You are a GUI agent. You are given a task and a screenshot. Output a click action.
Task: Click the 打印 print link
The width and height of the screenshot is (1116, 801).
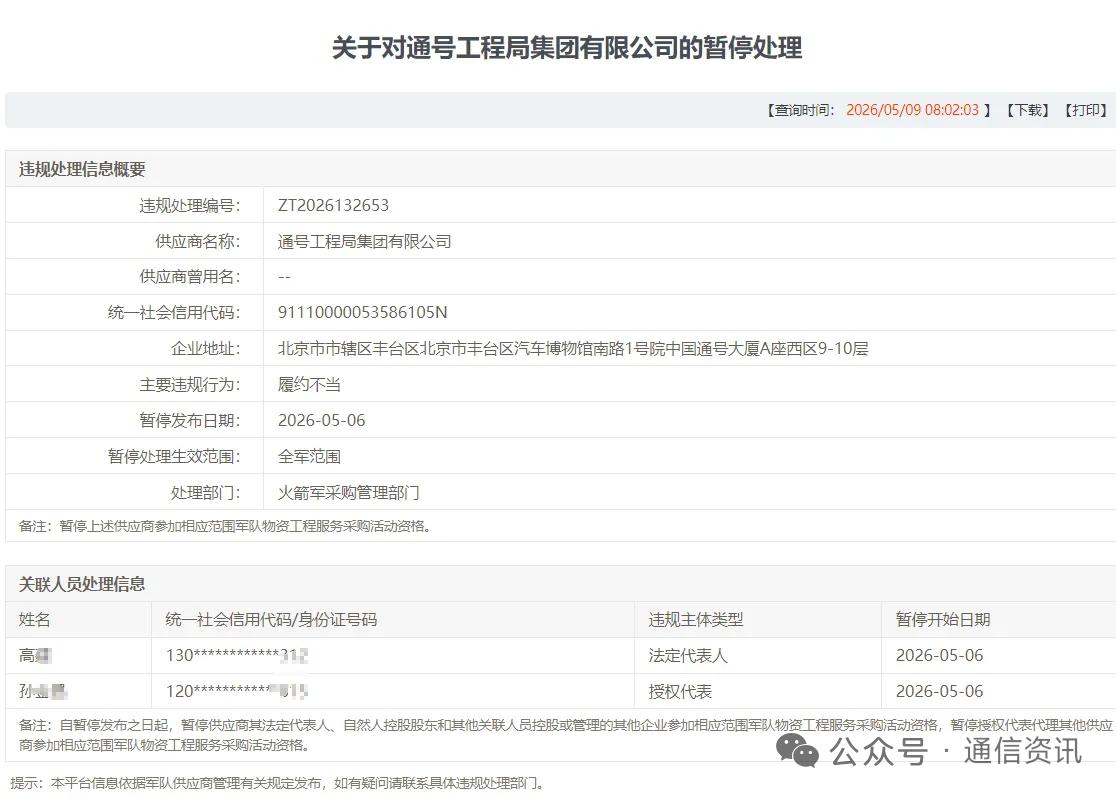pyautogui.click(x=1086, y=110)
